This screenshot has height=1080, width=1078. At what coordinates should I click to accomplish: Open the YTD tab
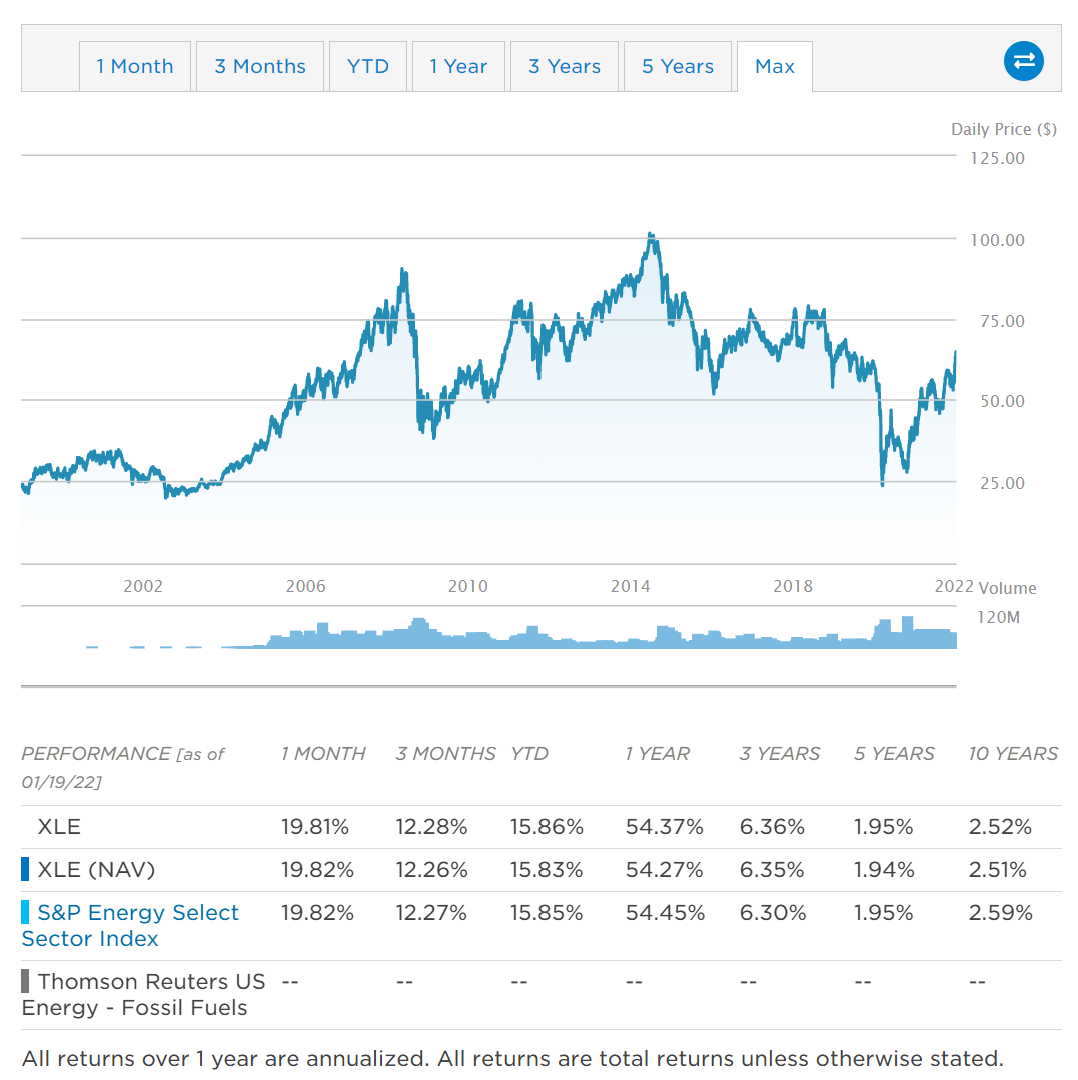coord(368,66)
